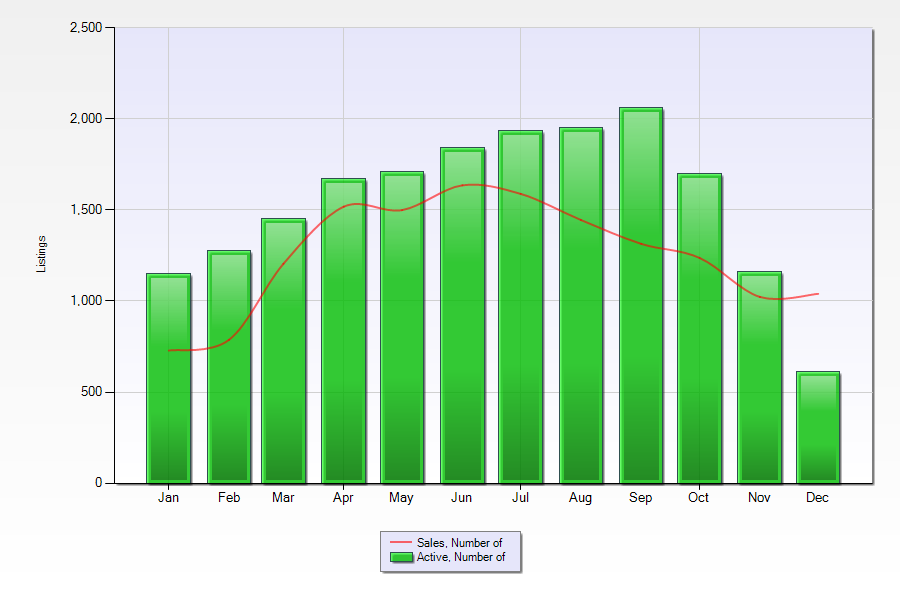Select the "Apr" x-axis label
The width and height of the screenshot is (900, 590).
[x=343, y=498]
